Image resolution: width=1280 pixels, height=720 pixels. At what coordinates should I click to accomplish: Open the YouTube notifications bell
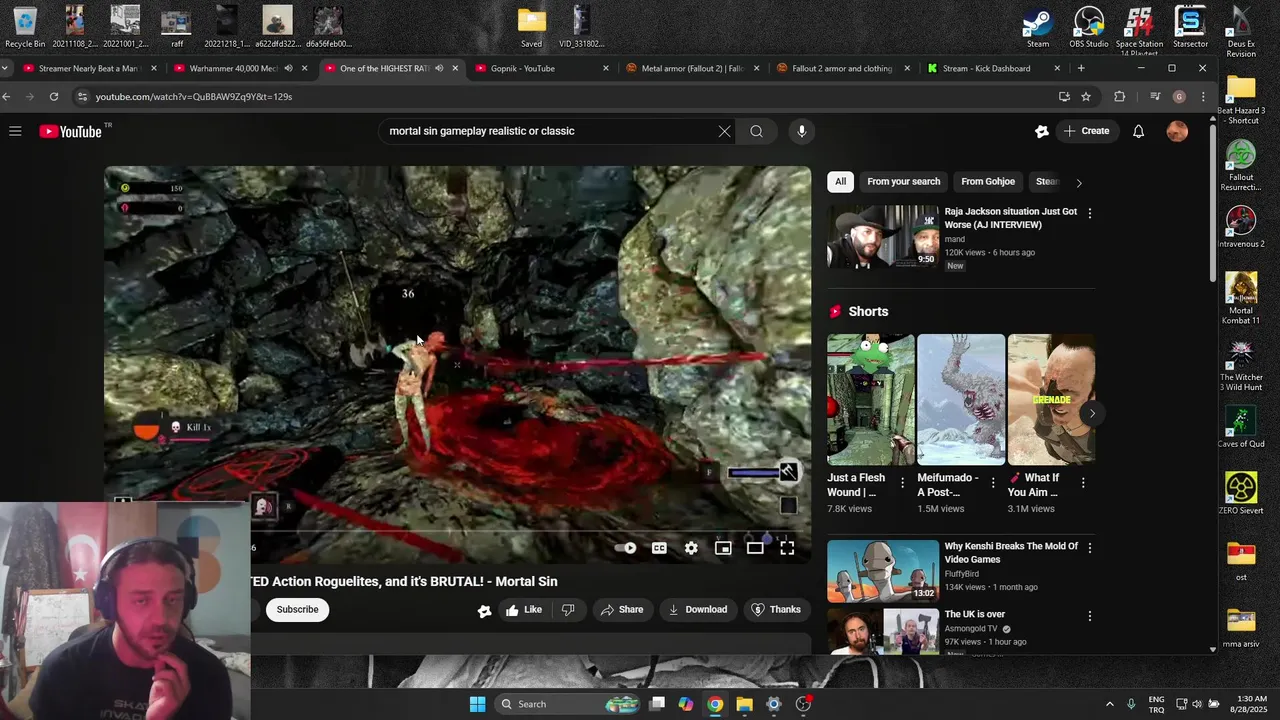tap(1138, 131)
